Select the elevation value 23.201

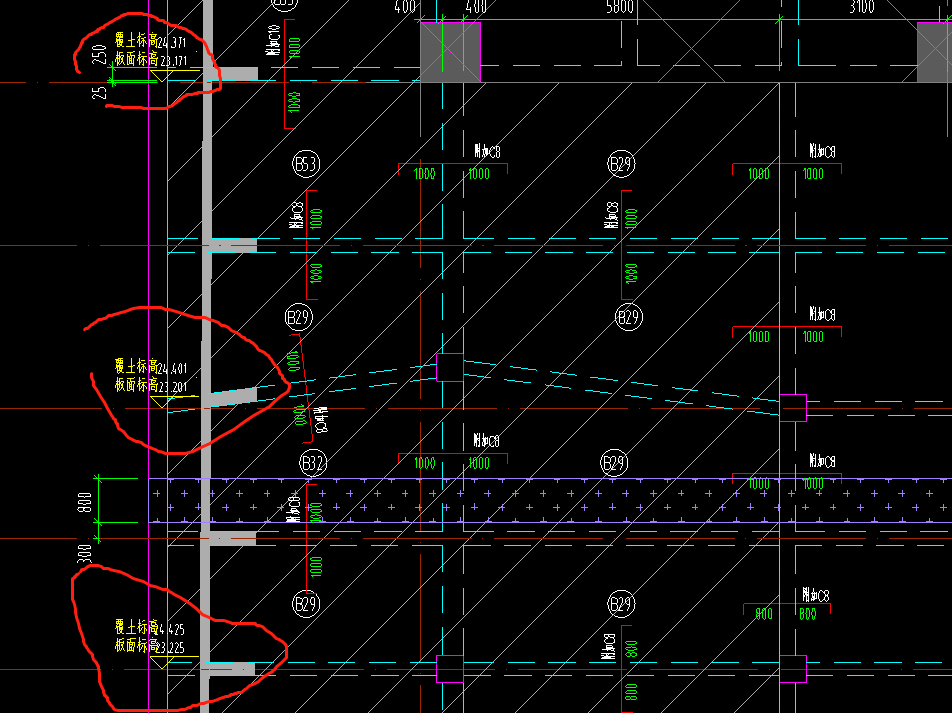[173, 386]
